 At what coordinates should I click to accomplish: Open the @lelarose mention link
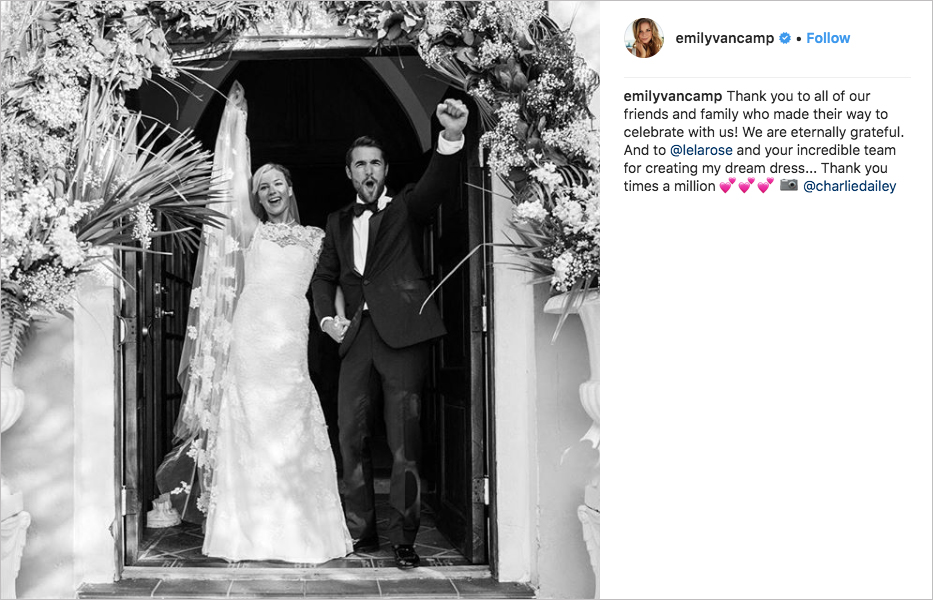click(701, 150)
